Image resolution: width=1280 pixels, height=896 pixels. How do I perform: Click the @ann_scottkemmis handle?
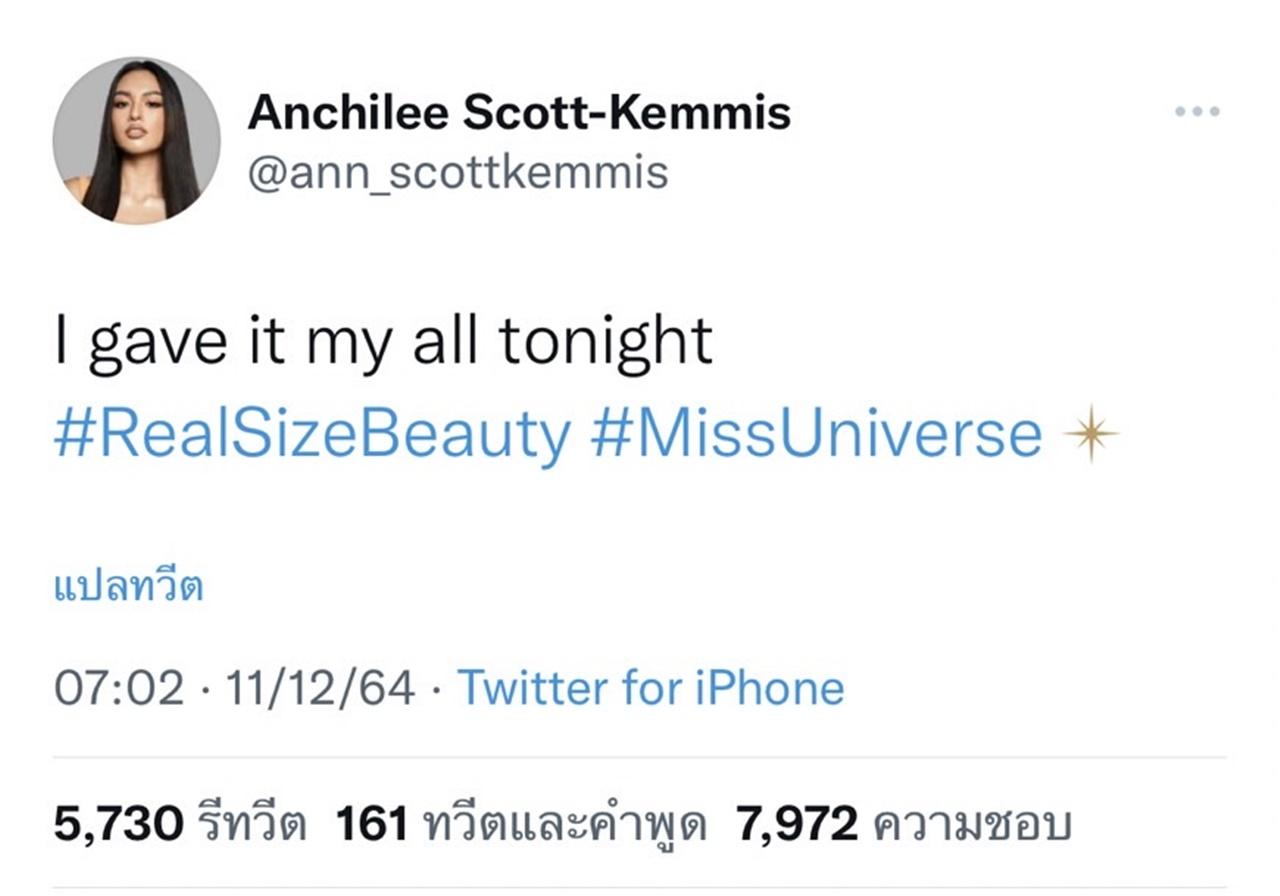(x=457, y=172)
